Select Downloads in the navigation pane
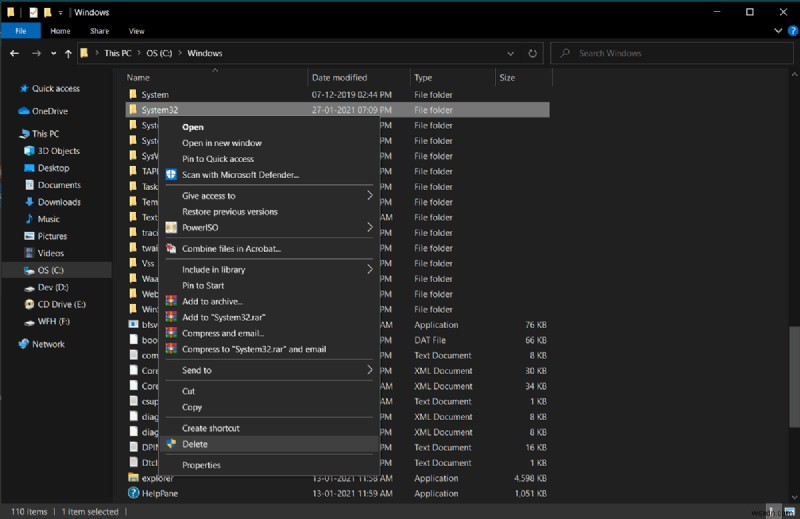The image size is (800, 519). click(59, 202)
